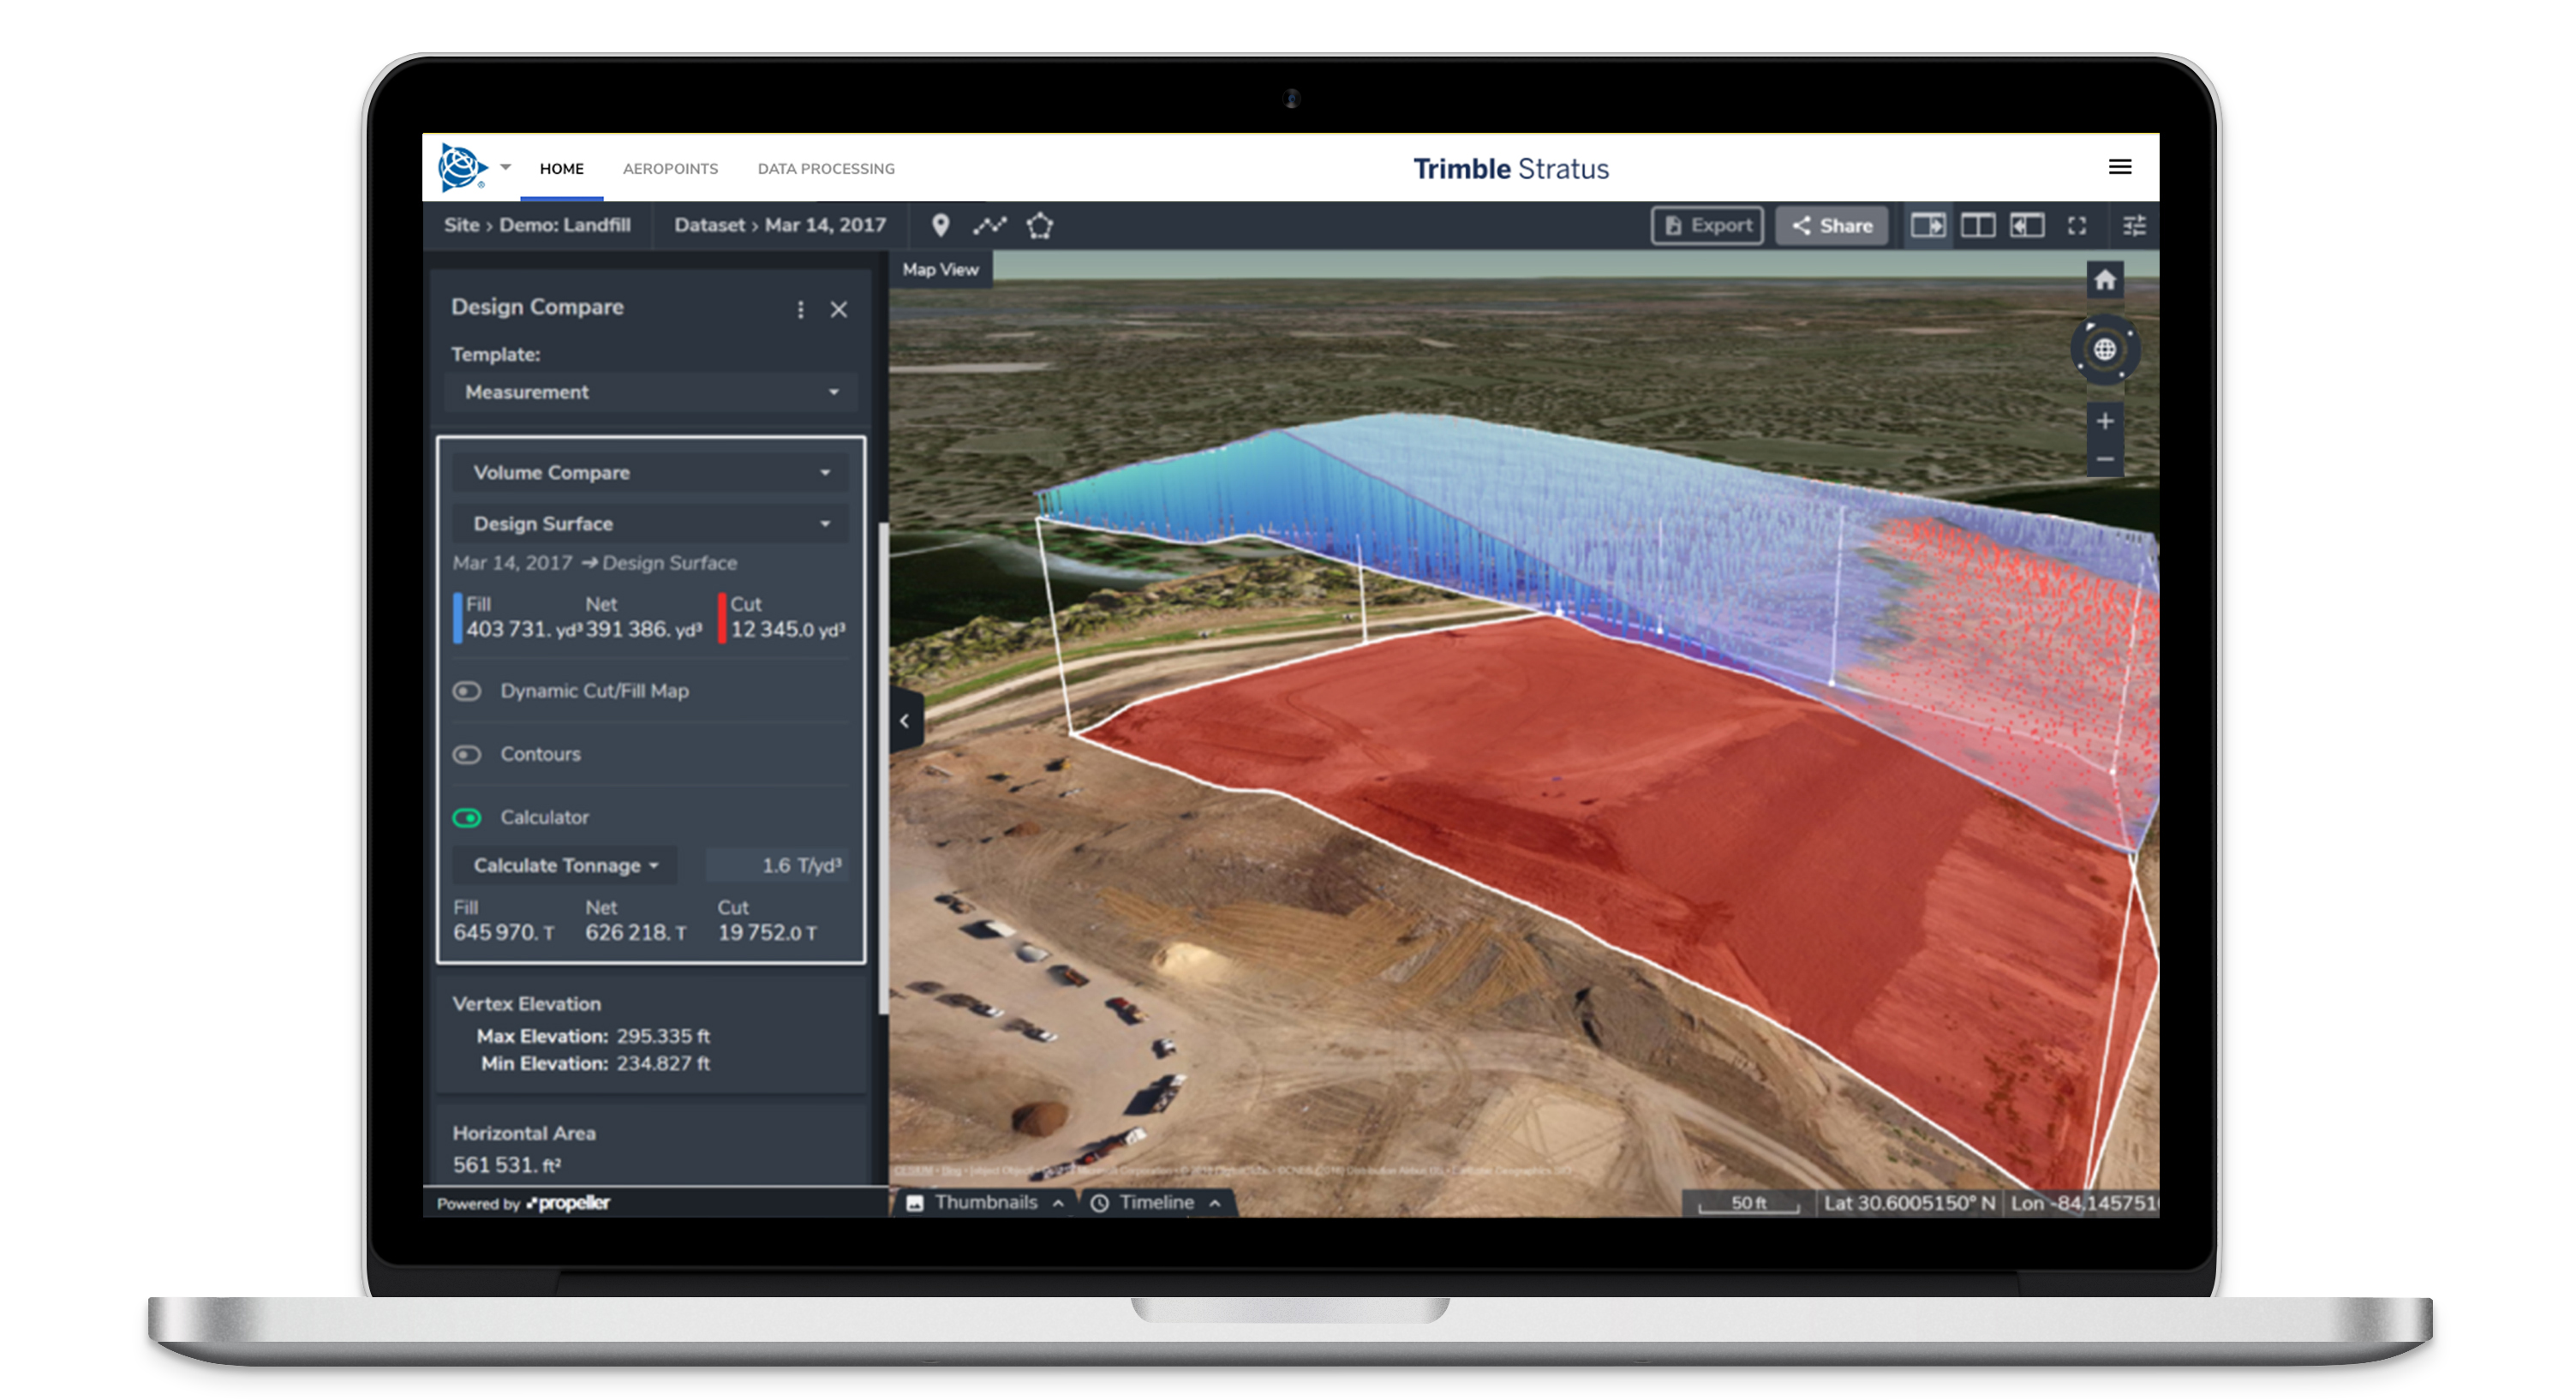Turn on the Contours toggle
The width and height of the screenshot is (2576, 1400).
(x=467, y=754)
